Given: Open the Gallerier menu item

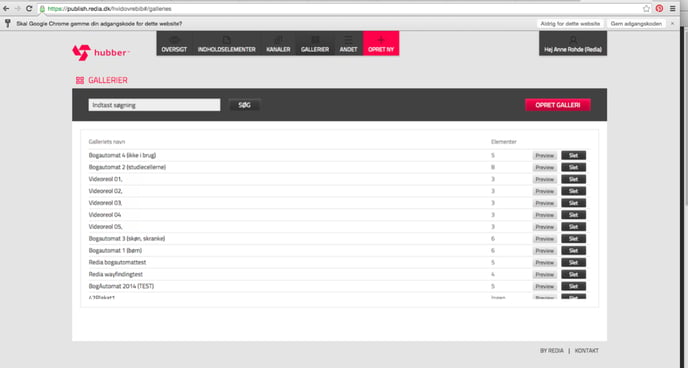Looking at the screenshot, I should point(315,43).
